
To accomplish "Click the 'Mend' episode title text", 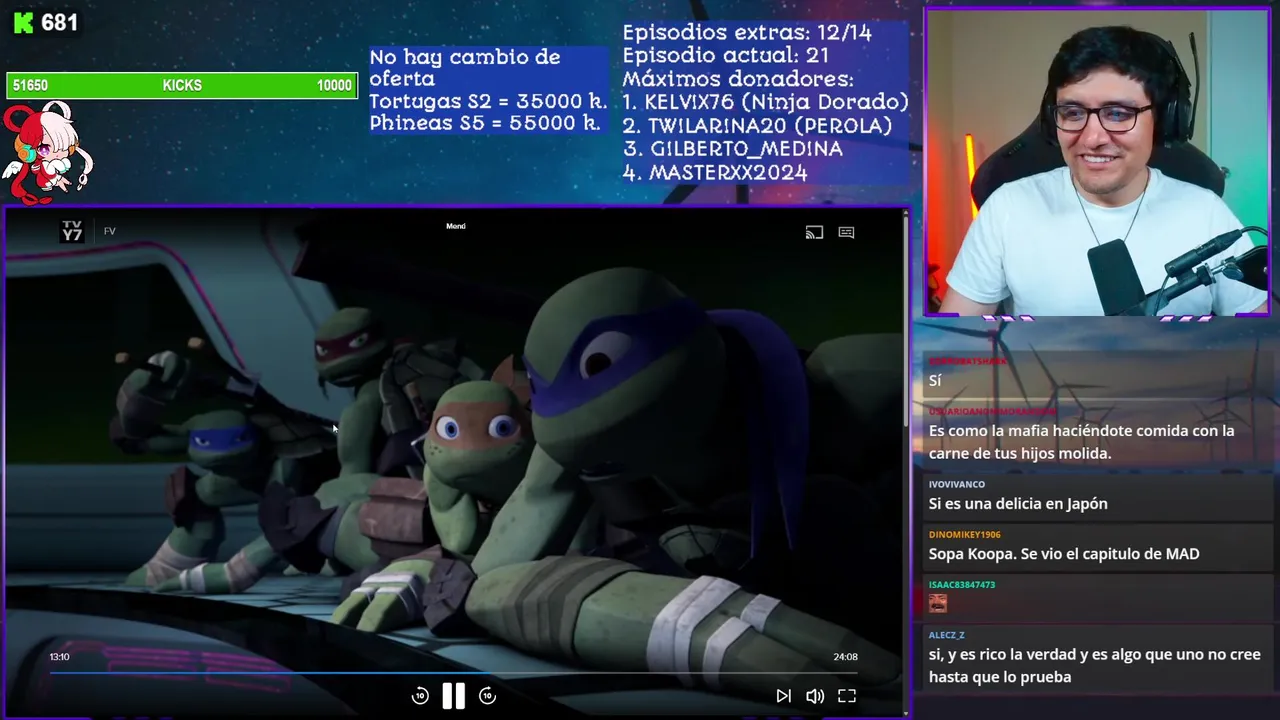I will point(456,226).
